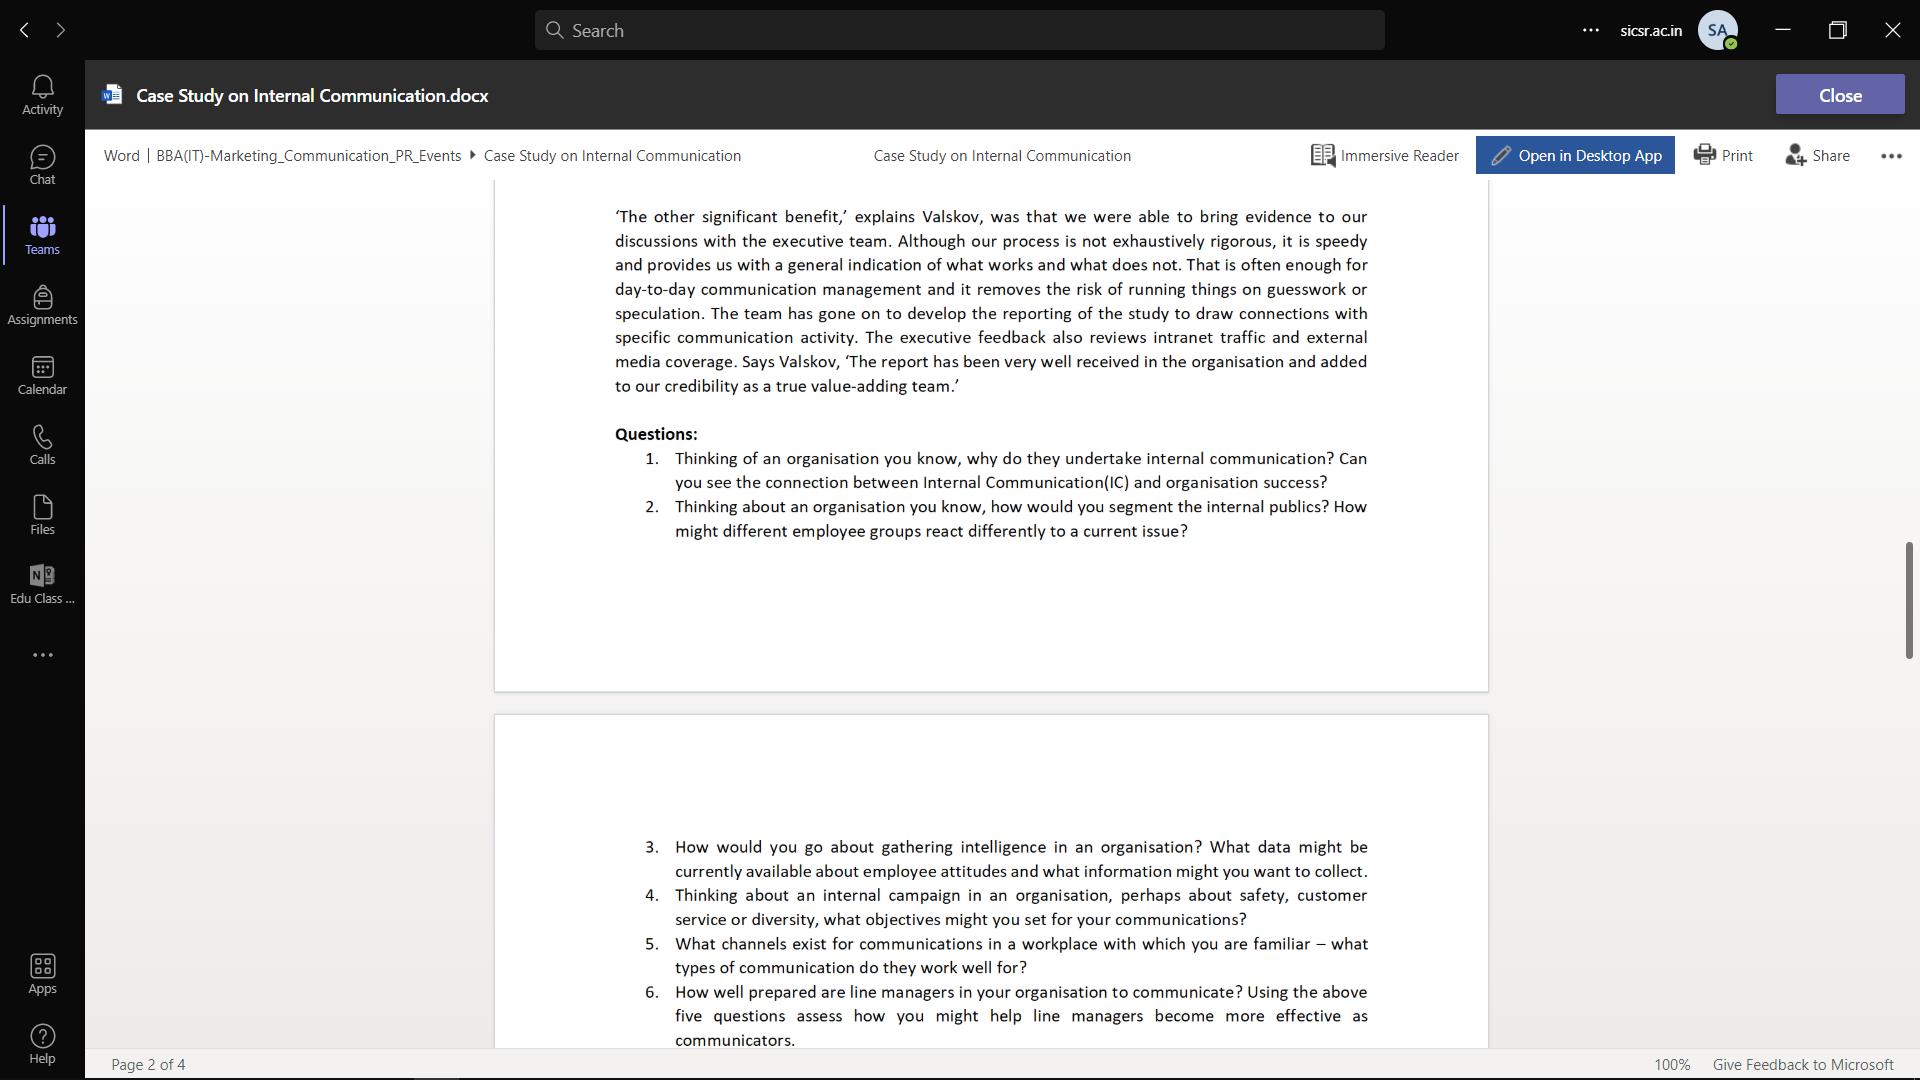Expand the breadcrumb chevron after BBA(IT)-Marketing channel

pos(470,155)
